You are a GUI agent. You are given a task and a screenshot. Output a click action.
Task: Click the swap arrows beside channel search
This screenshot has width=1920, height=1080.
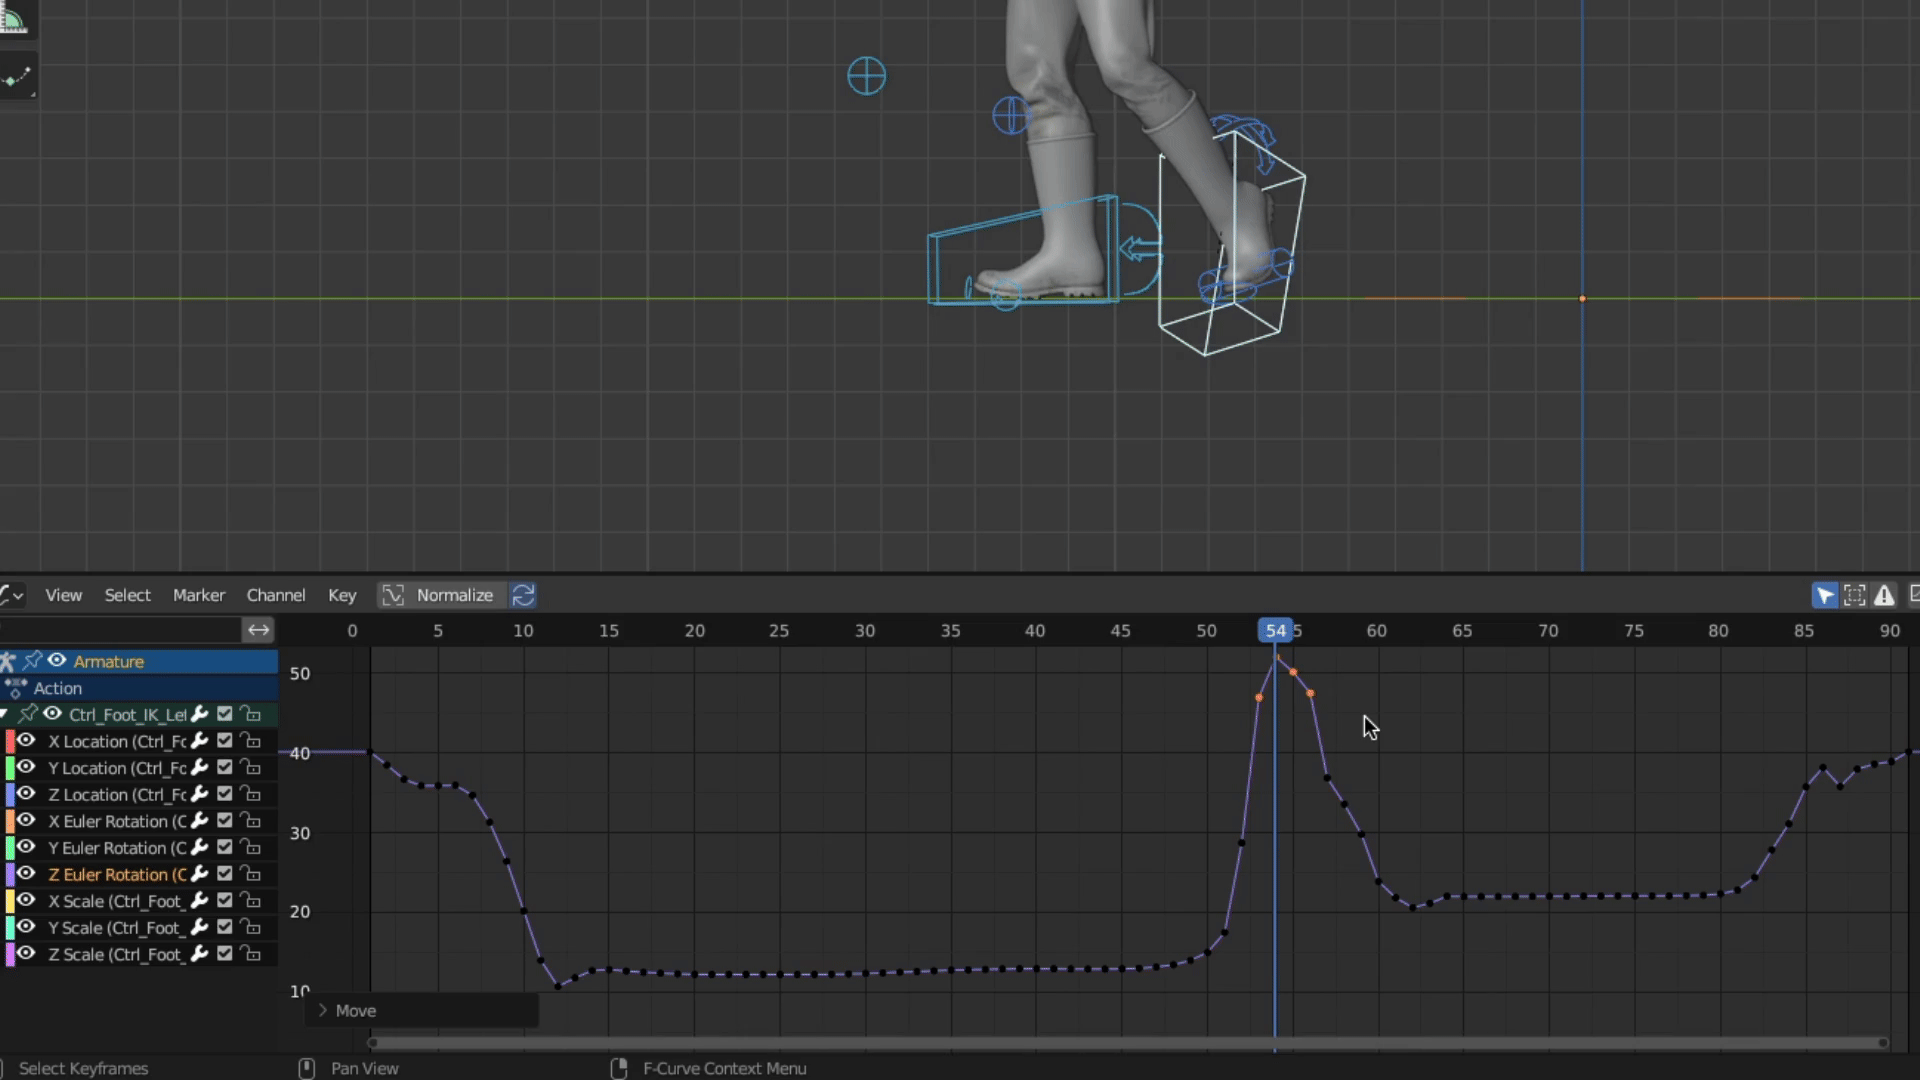click(258, 630)
